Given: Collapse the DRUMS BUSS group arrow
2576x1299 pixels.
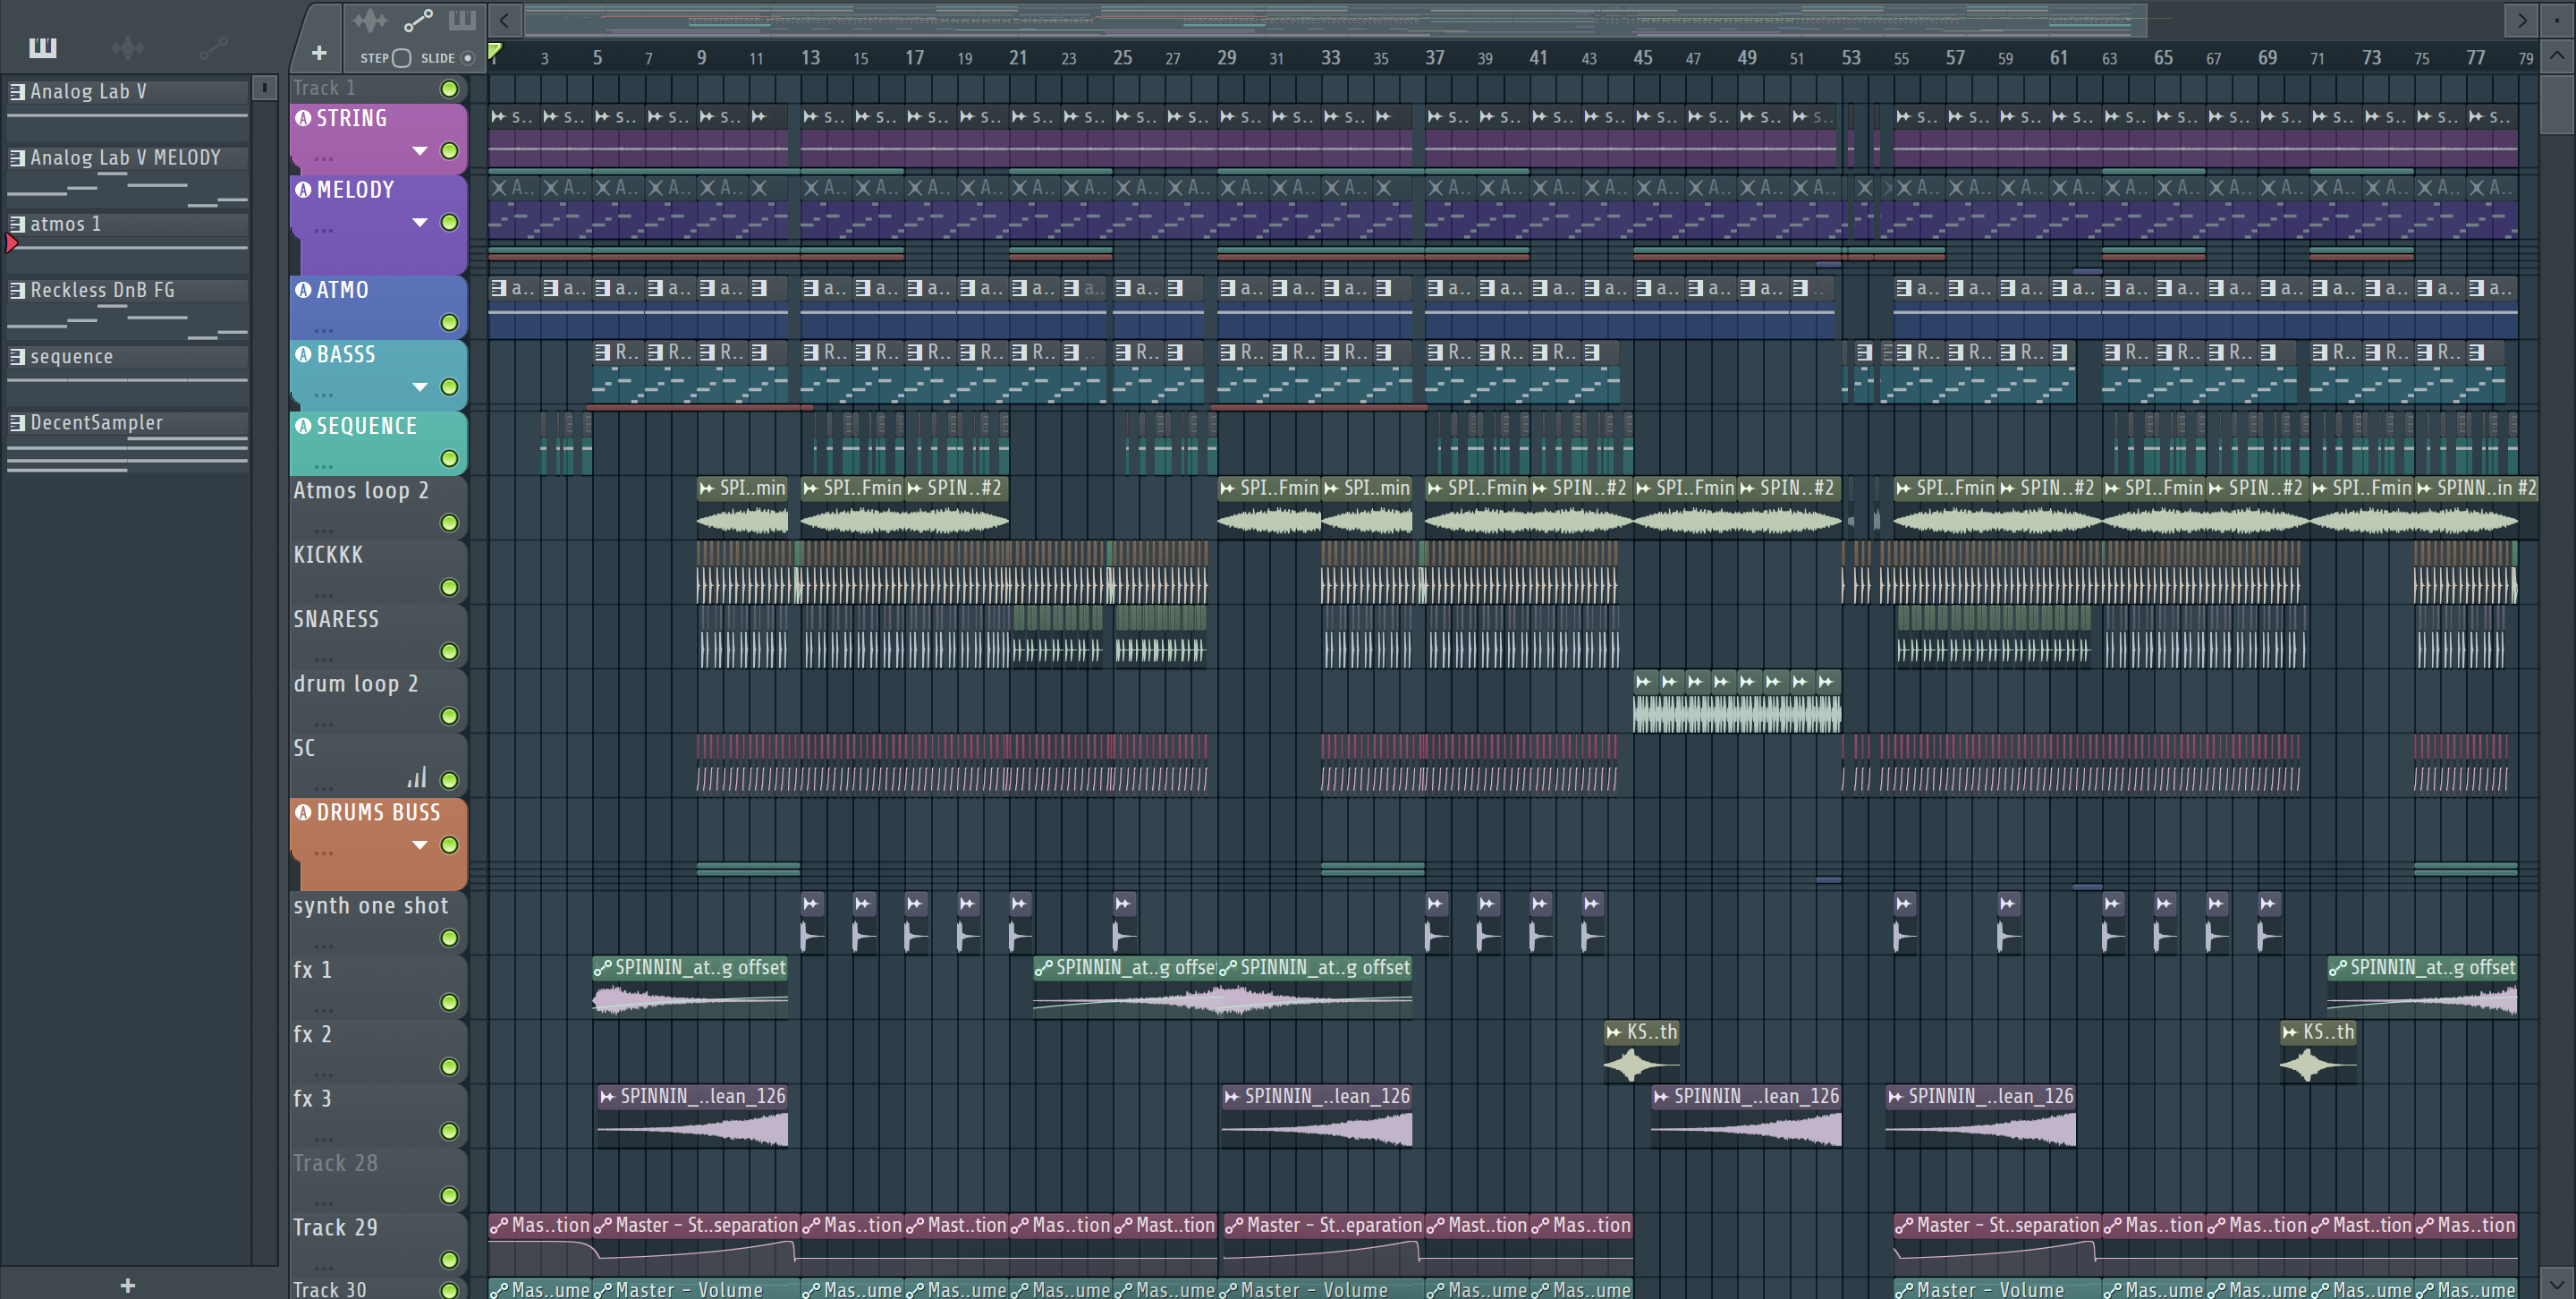Looking at the screenshot, I should tap(420, 845).
